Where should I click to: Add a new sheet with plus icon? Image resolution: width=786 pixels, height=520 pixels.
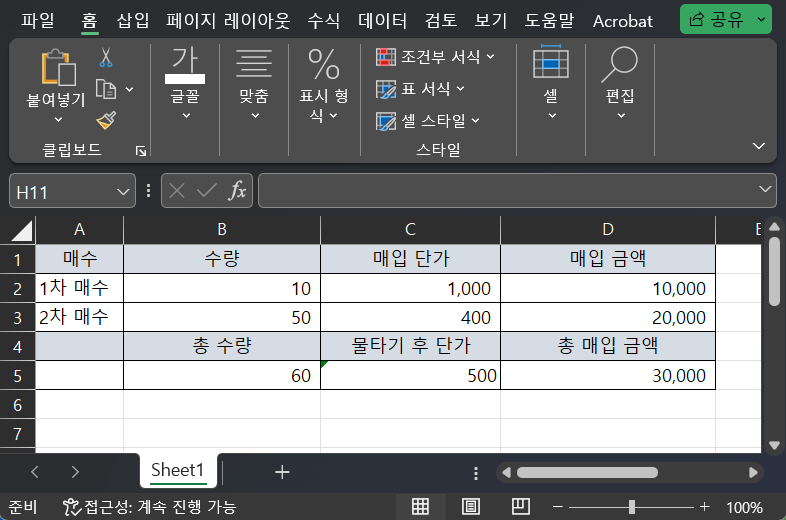[x=282, y=472]
